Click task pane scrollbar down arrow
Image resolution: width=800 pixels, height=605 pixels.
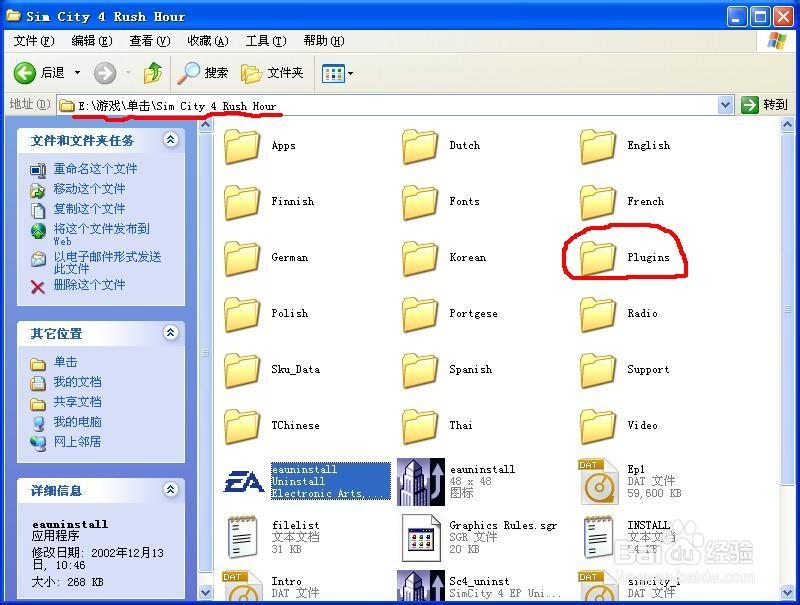[205, 592]
